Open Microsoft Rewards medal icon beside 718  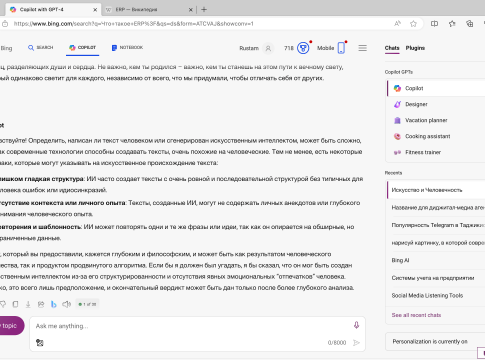[x=303, y=48]
